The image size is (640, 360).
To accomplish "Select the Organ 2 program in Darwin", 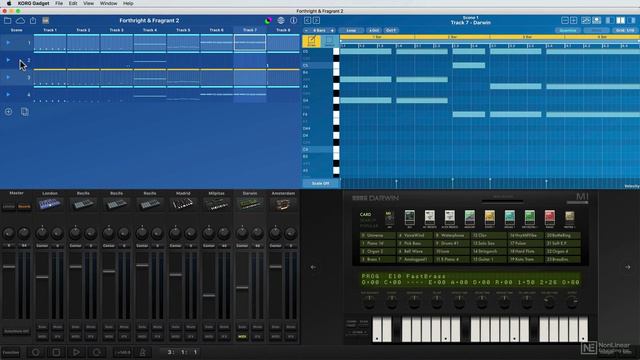I will pos(377,251).
